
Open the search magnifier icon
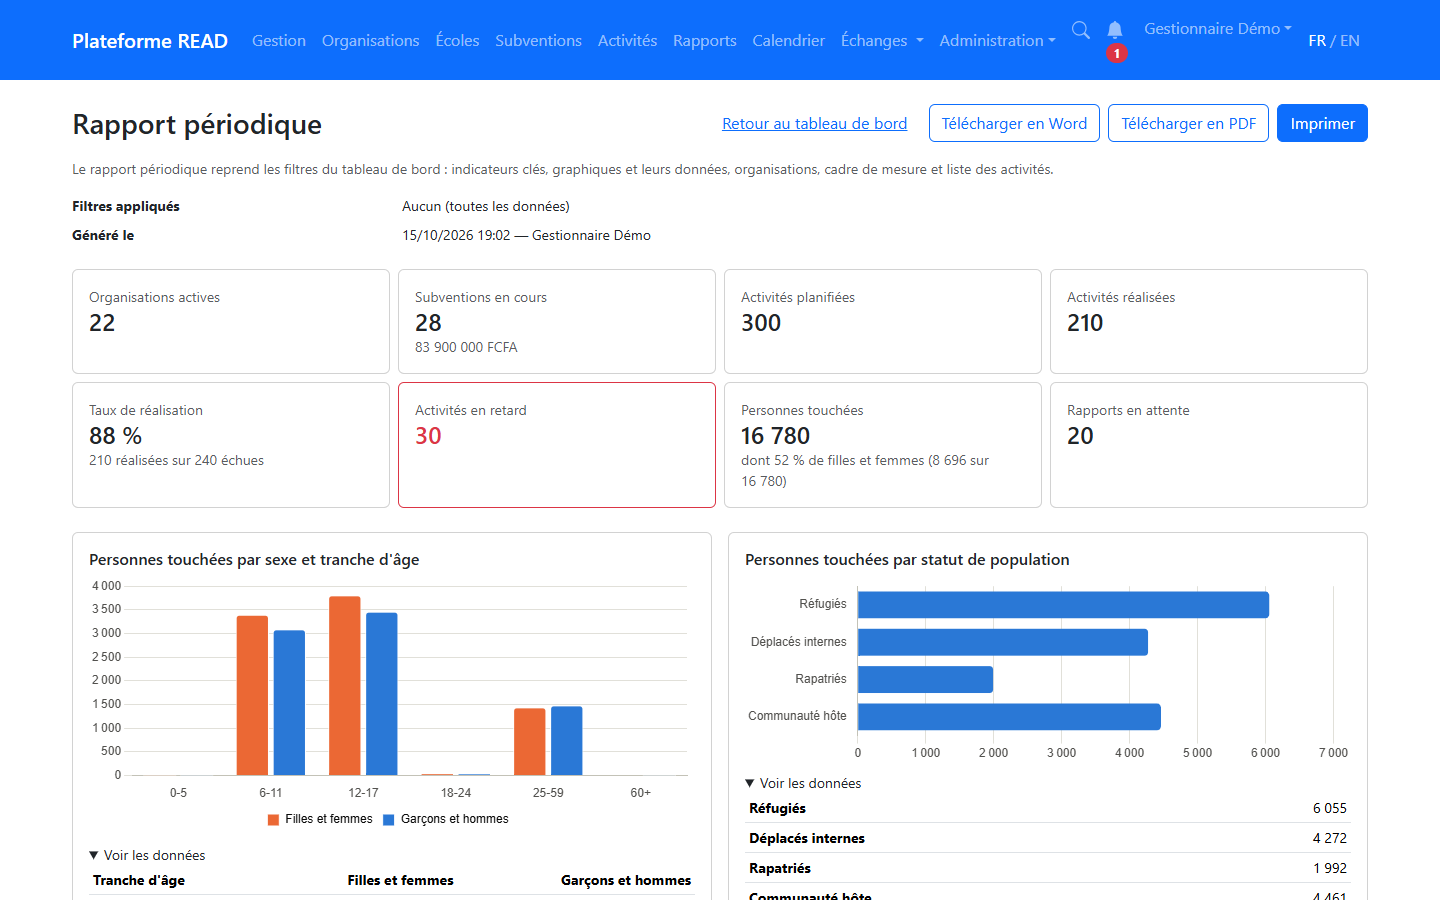click(1081, 30)
